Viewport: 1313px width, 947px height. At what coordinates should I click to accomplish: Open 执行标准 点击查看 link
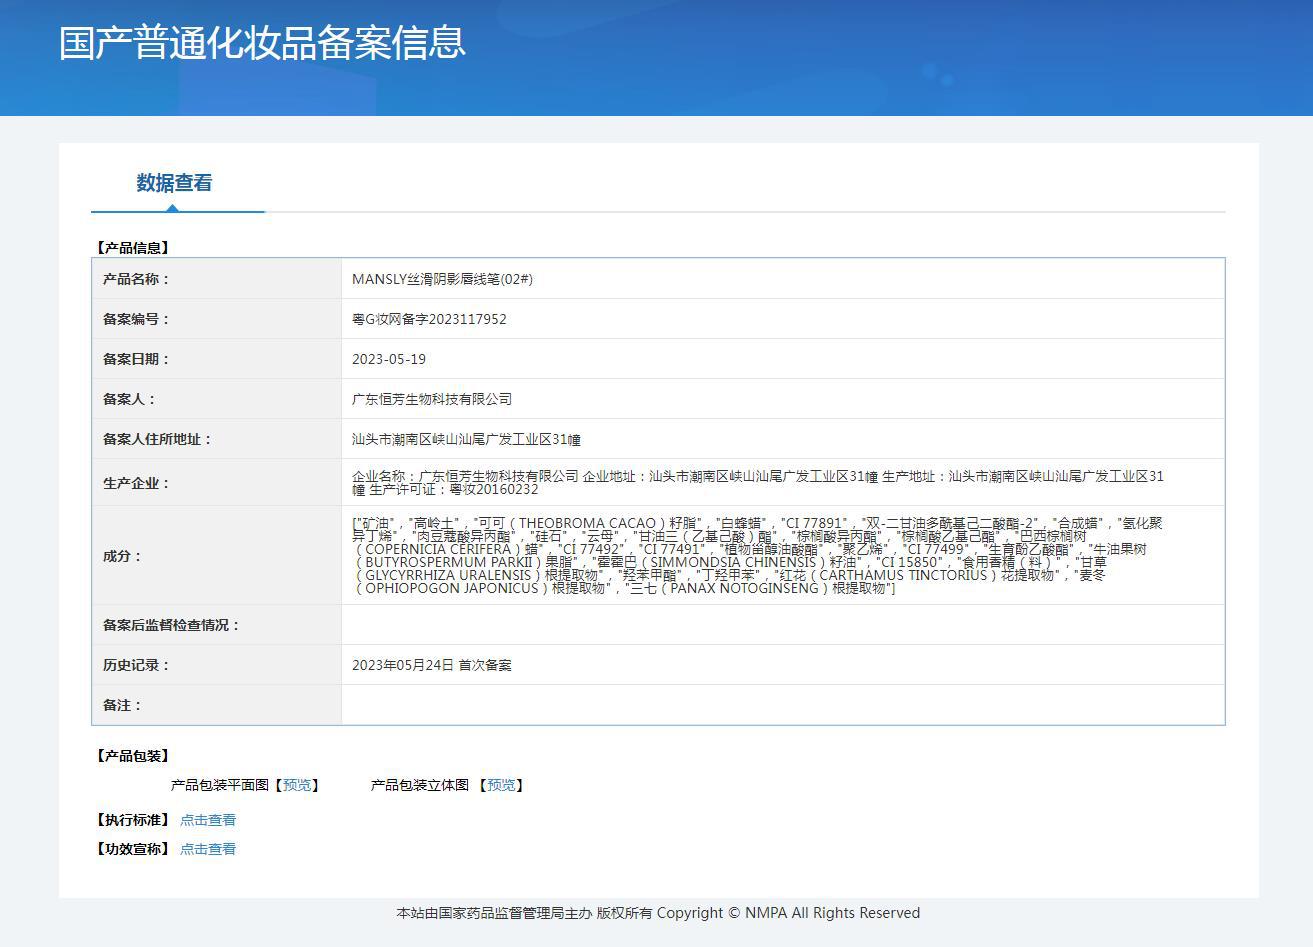point(208,820)
